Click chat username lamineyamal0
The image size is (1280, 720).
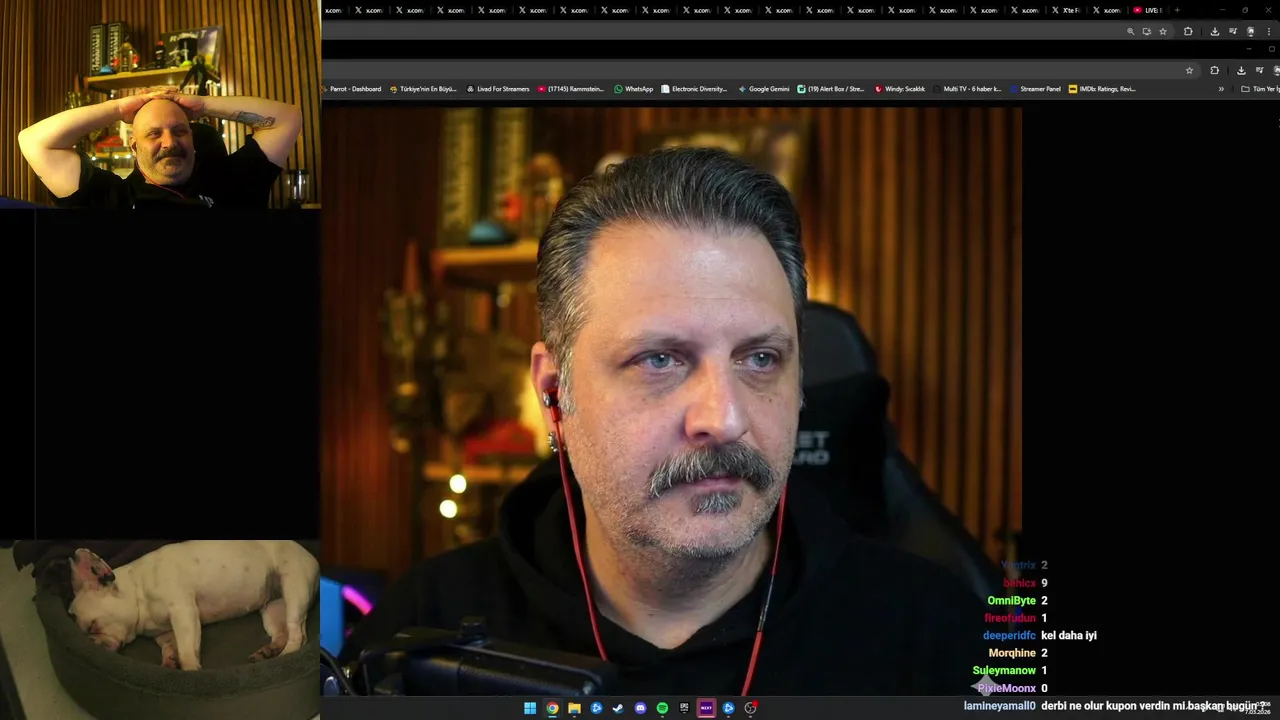click(999, 706)
